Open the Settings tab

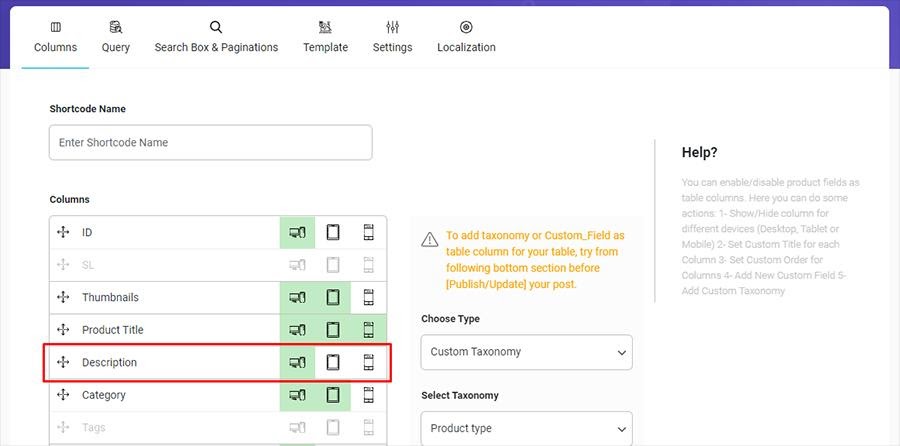[x=393, y=38]
